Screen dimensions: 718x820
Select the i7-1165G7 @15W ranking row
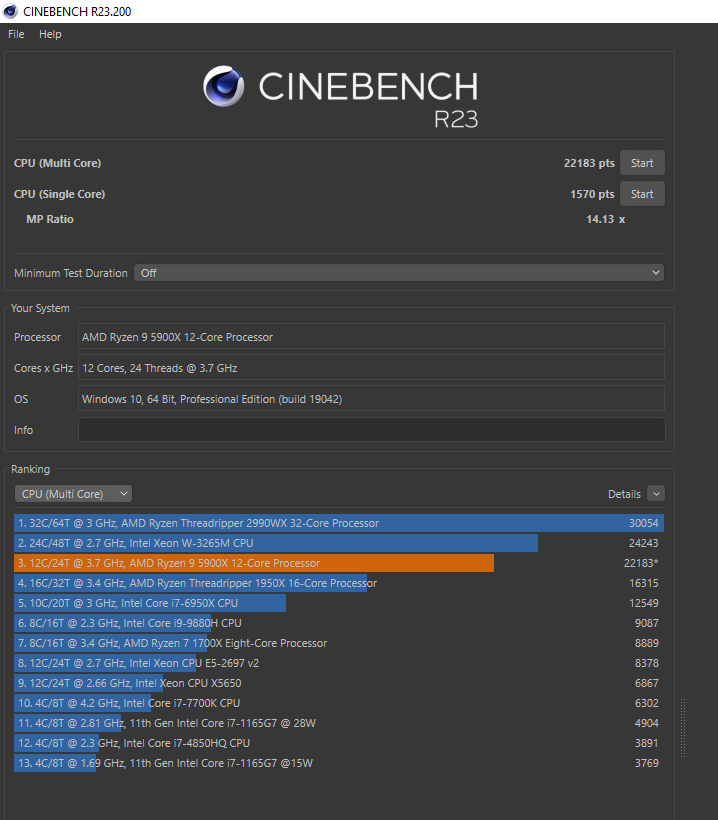(339, 763)
